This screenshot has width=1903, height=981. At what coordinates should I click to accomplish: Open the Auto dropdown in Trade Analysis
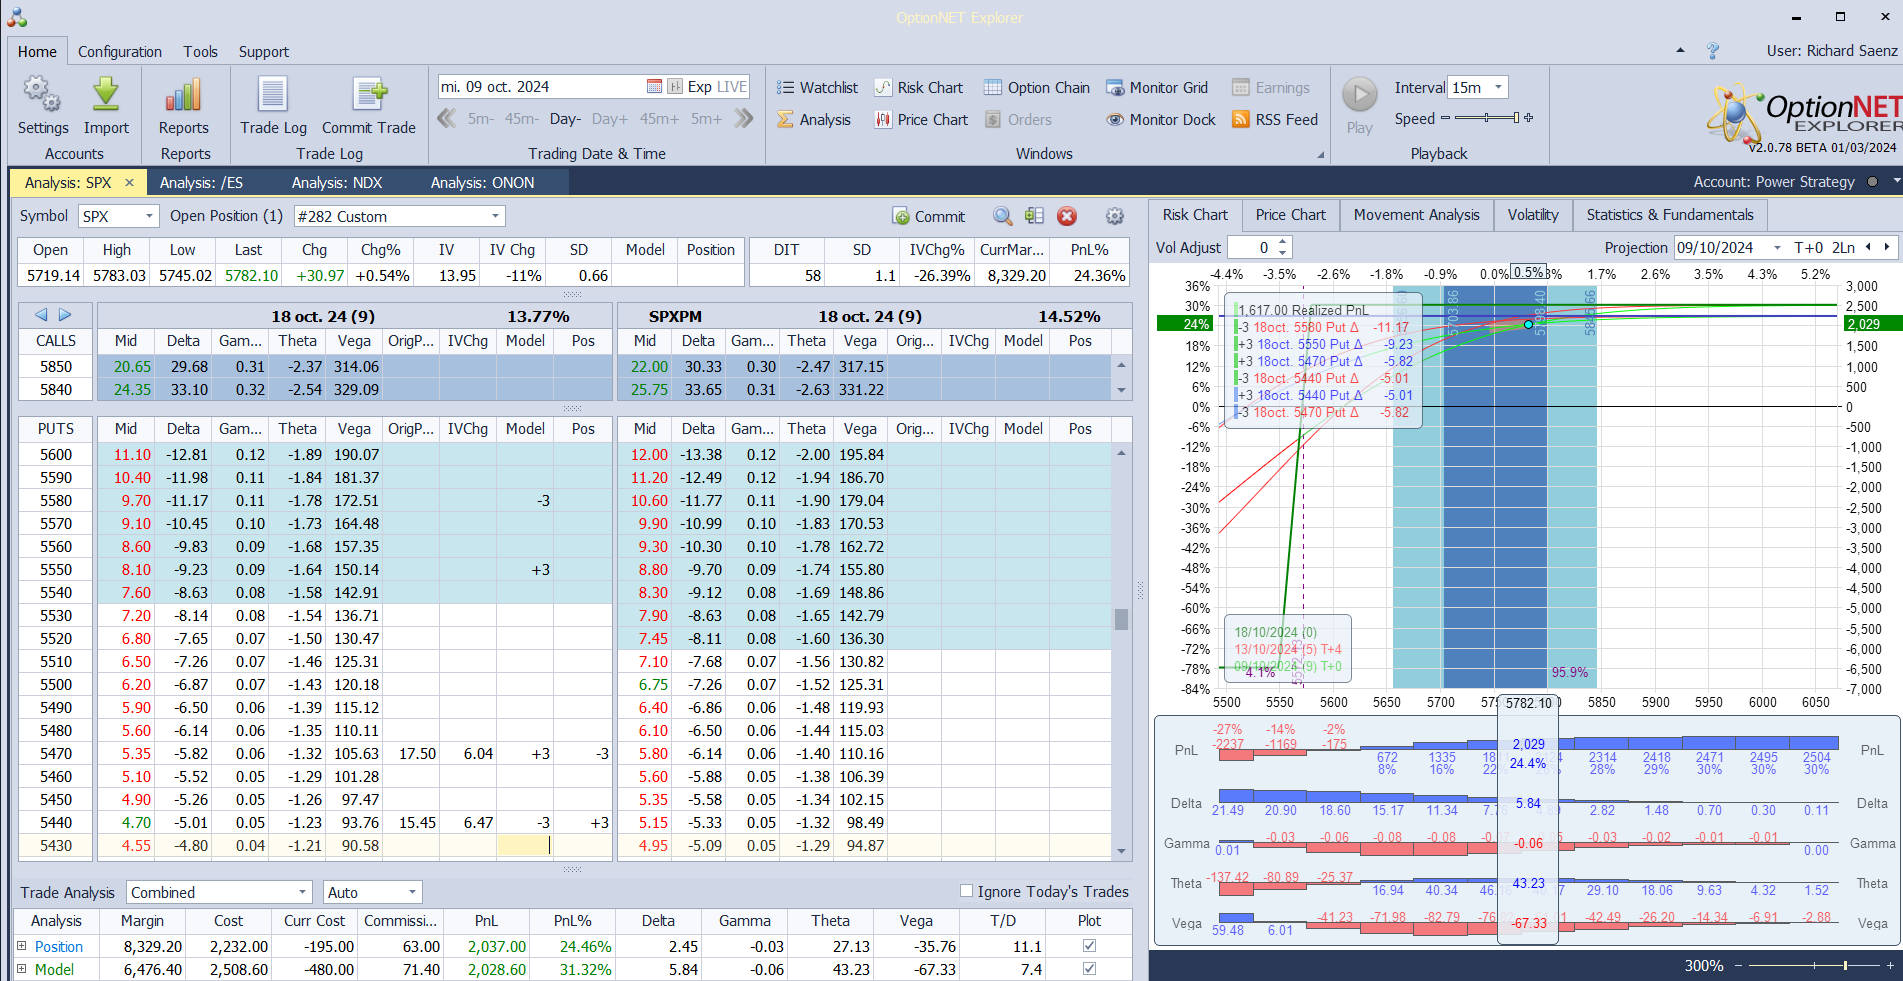tap(412, 892)
